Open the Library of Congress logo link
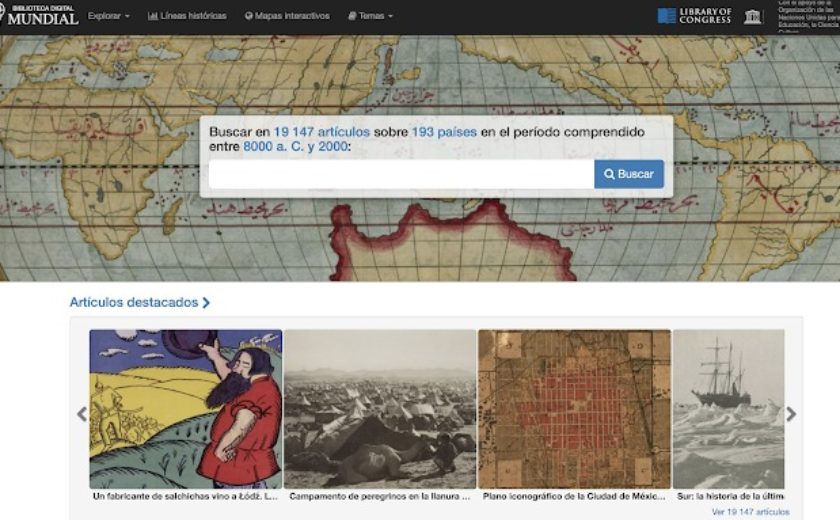This screenshot has width=840, height=520. pyautogui.click(x=694, y=16)
